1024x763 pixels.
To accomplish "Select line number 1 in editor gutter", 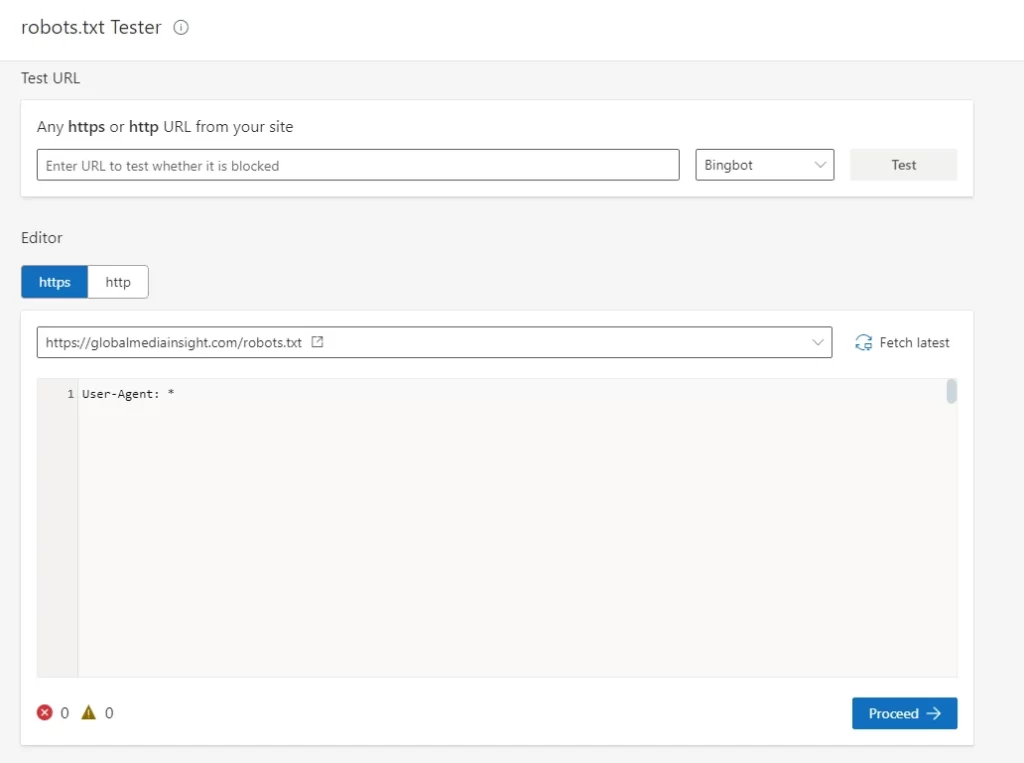I will point(70,394).
